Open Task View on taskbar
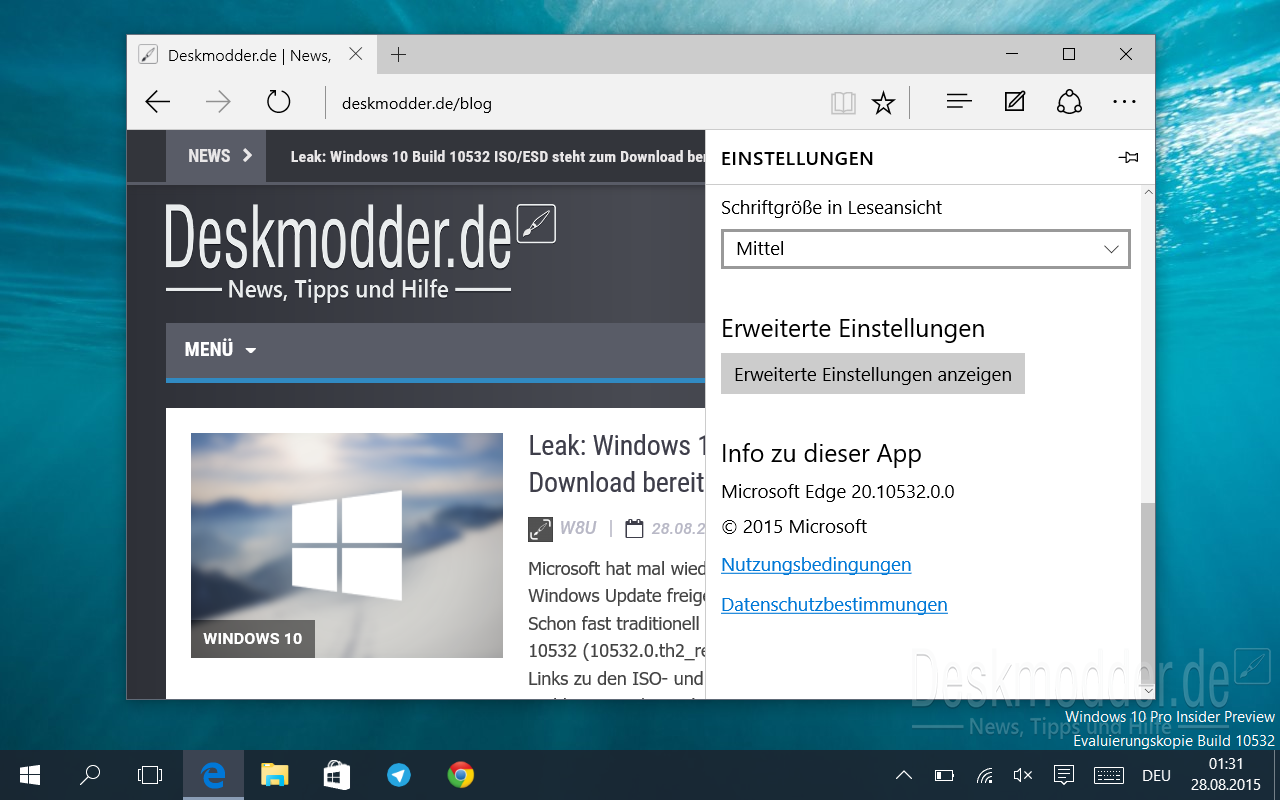Screen dimensions: 1280x800 150,775
